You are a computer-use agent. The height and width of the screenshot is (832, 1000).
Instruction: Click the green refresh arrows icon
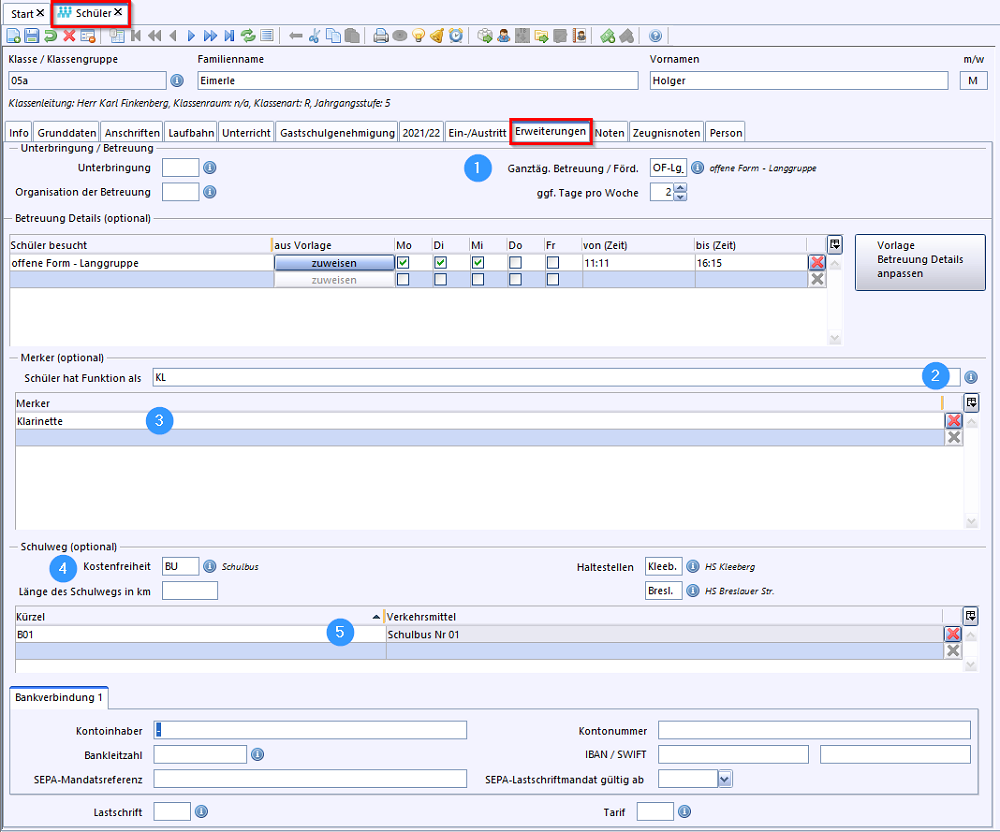click(x=248, y=36)
